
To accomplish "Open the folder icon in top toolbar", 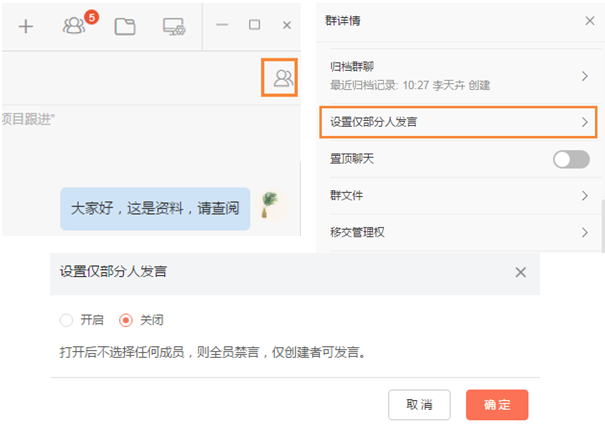I will [125, 26].
